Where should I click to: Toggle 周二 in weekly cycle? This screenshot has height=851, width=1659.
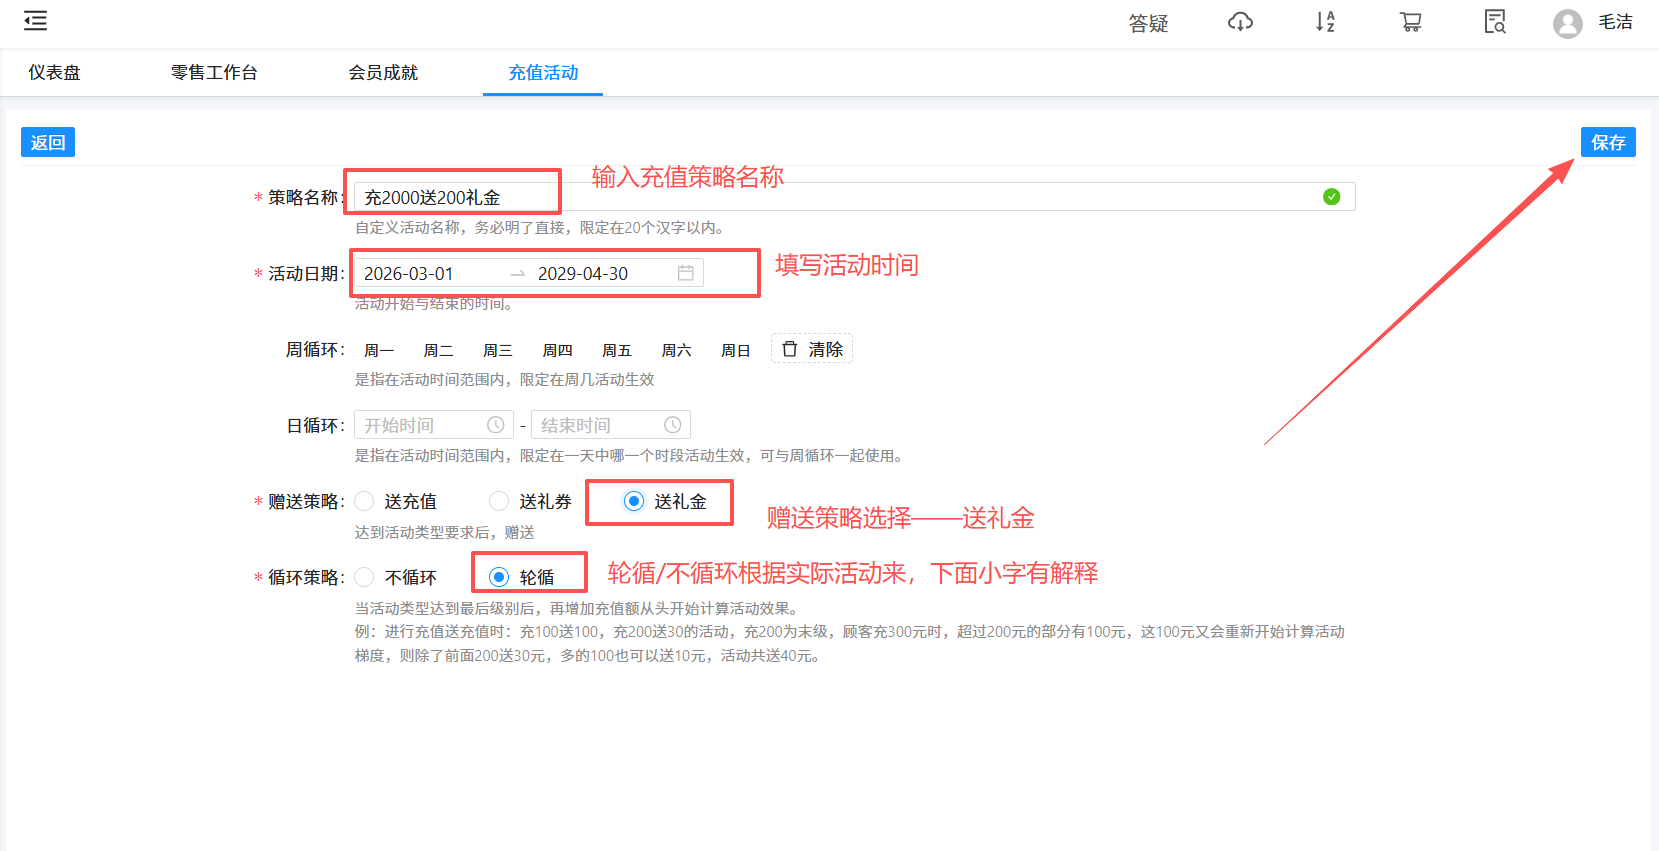point(438,350)
